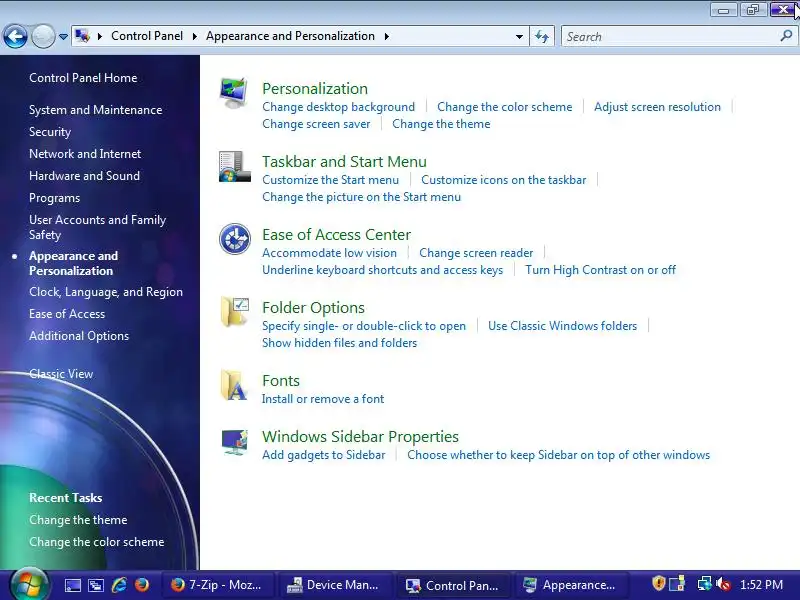Image resolution: width=800 pixels, height=600 pixels.
Task: Click the security shield tray icon
Action: click(x=659, y=584)
